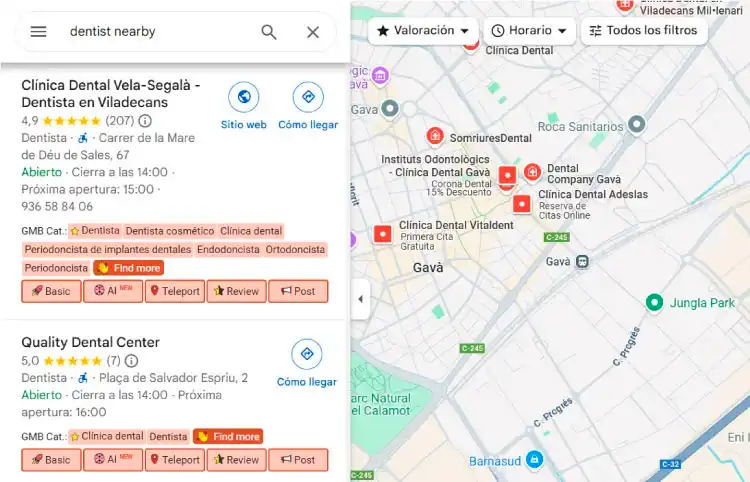The image size is (750, 482).
Task: Click phone number 936 58 84 06
Action: click(57, 207)
